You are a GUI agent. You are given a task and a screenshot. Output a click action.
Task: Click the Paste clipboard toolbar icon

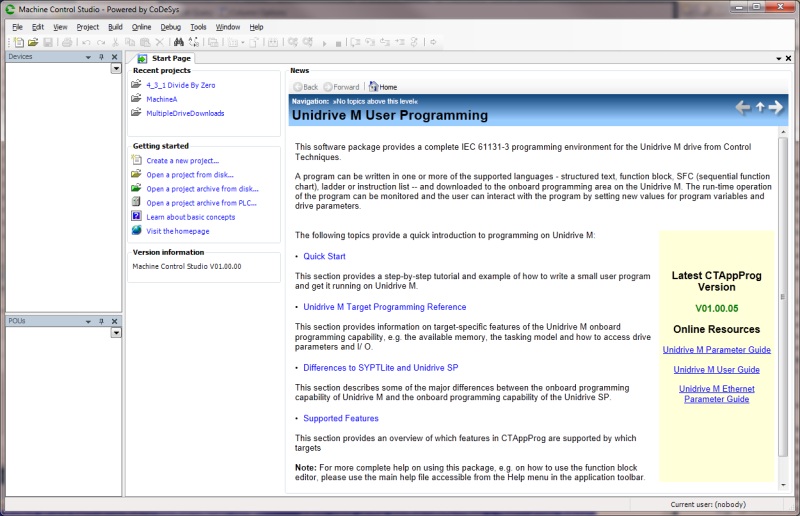[145, 42]
